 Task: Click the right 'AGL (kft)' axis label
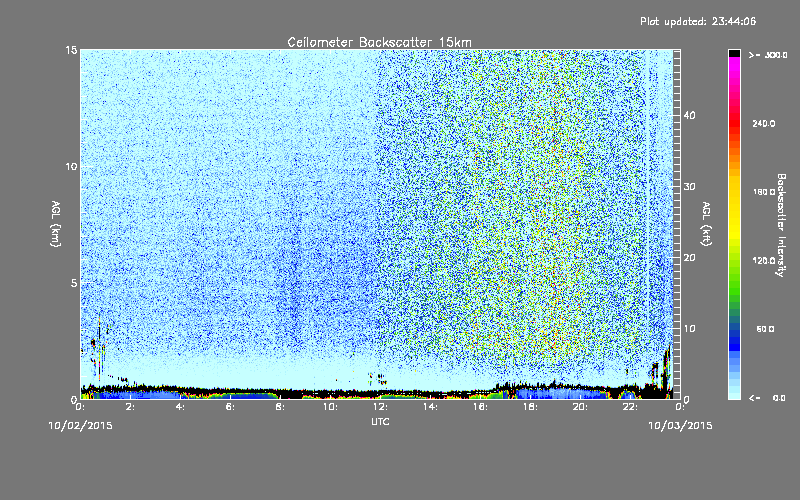(707, 223)
